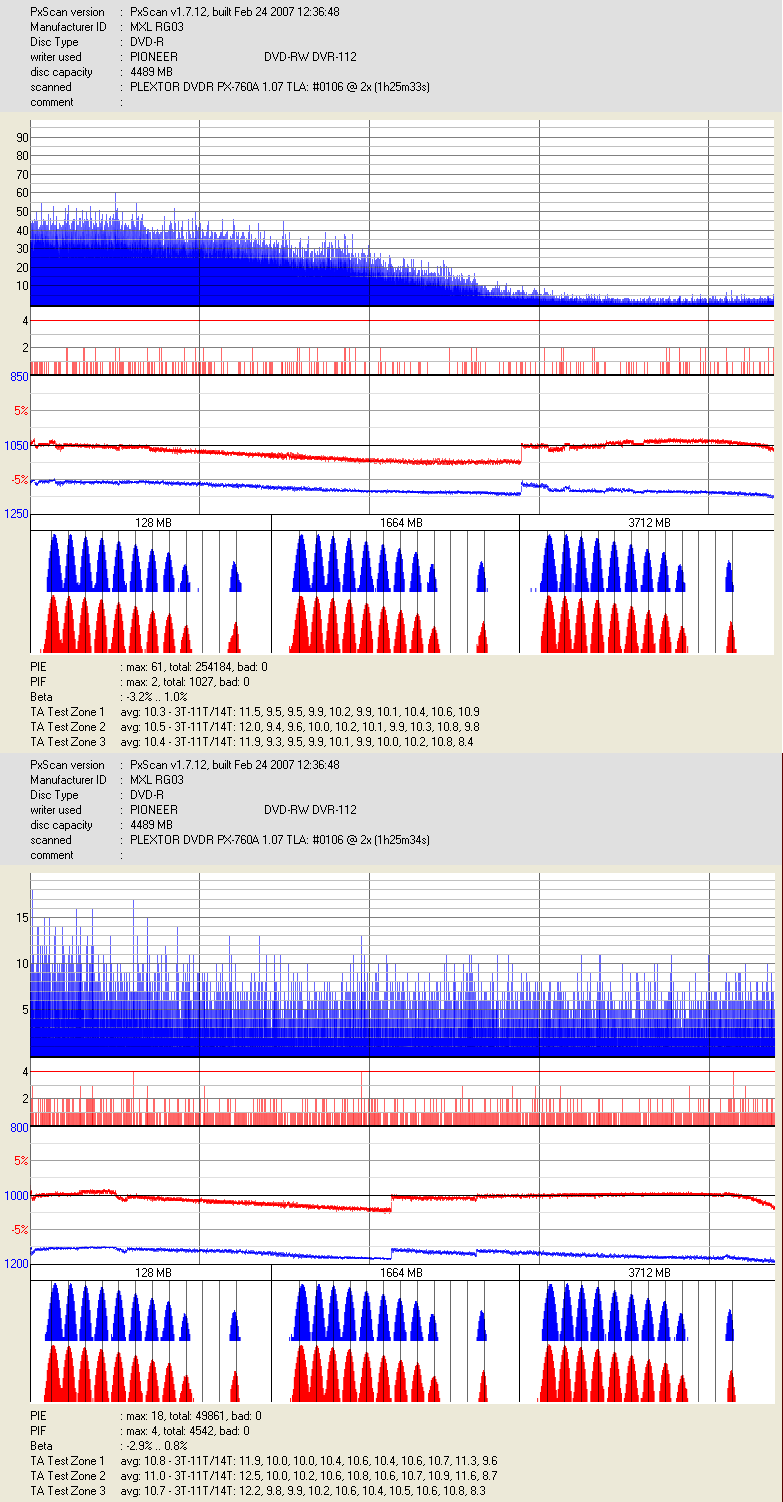Screen dimensions: 783x1502
Task: Click TA Test Zone 3 row with avg: 10.4
Action: tap(252, 741)
